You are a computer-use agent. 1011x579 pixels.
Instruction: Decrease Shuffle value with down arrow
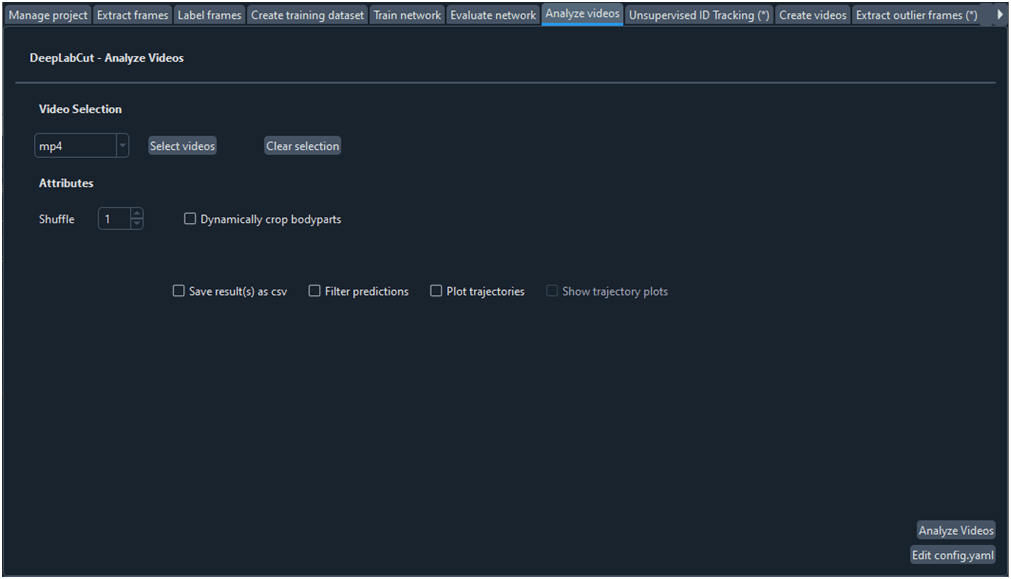pos(137,224)
